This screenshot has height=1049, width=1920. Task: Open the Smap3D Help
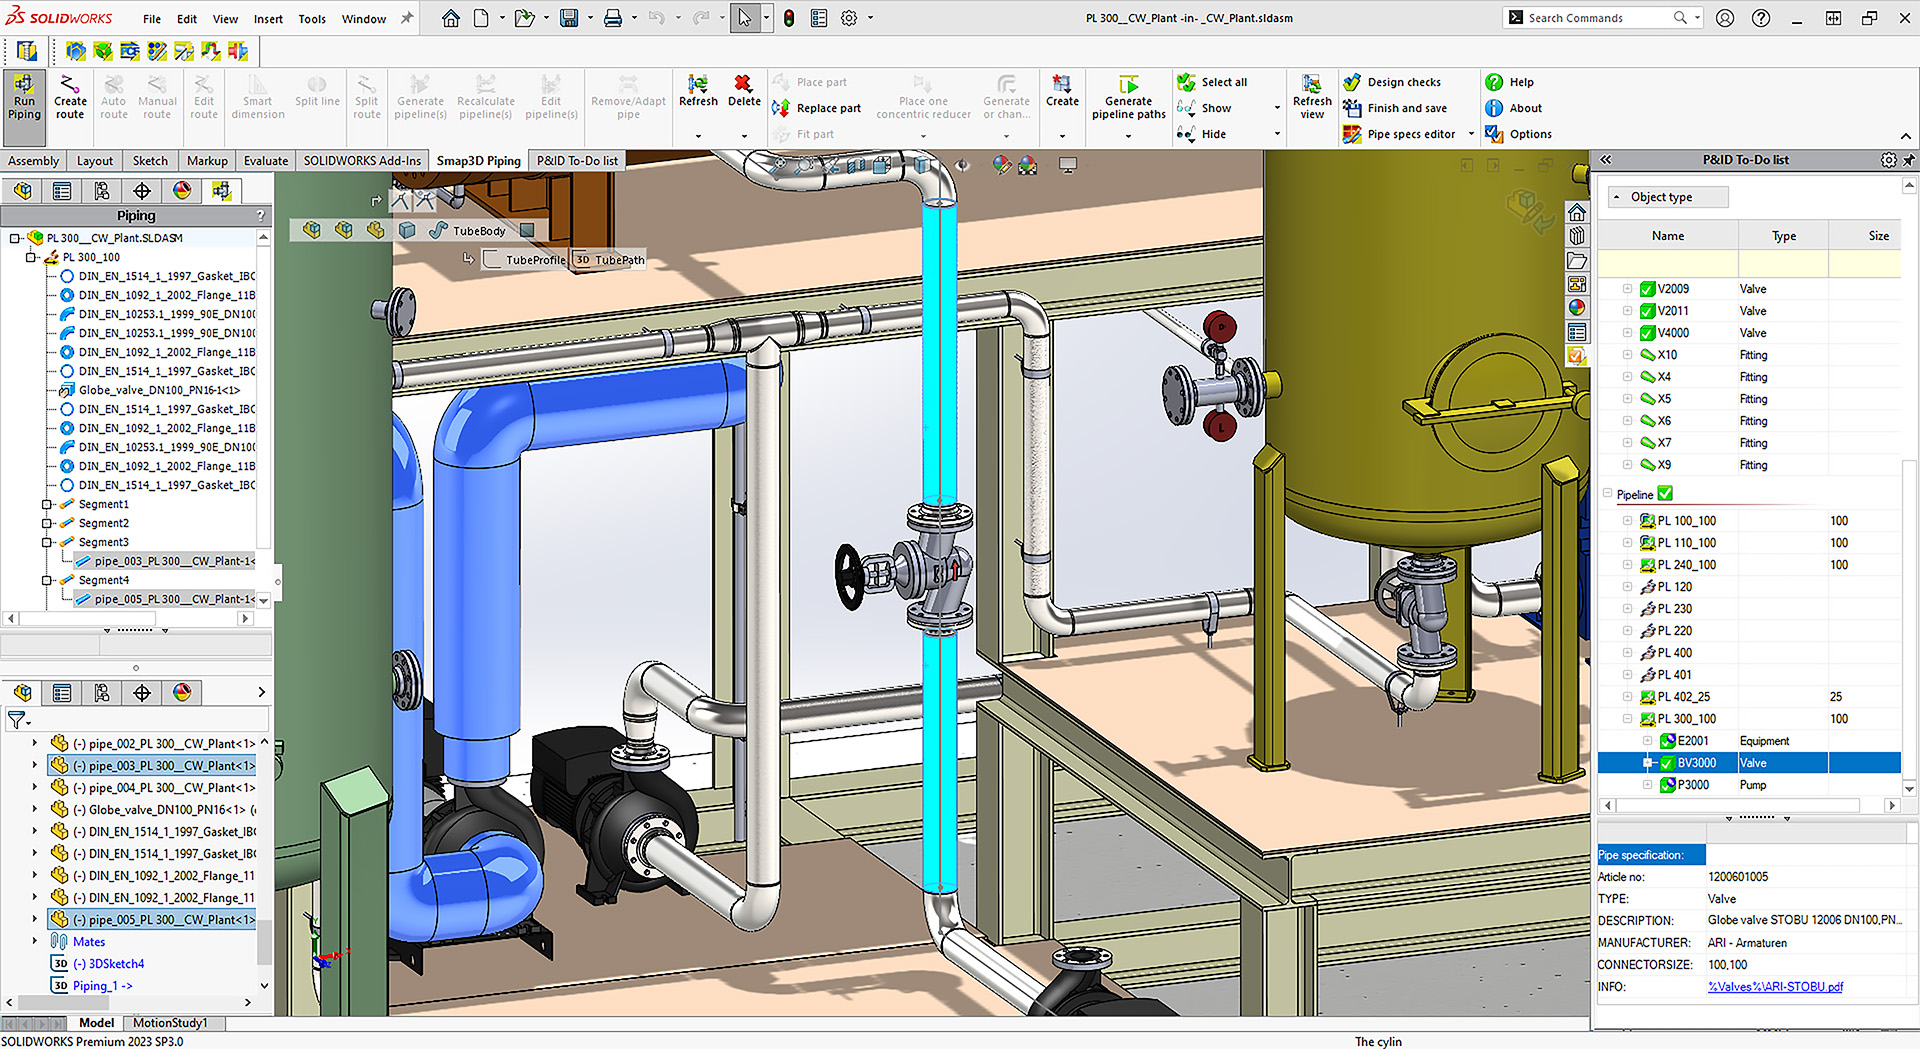[x=1509, y=82]
